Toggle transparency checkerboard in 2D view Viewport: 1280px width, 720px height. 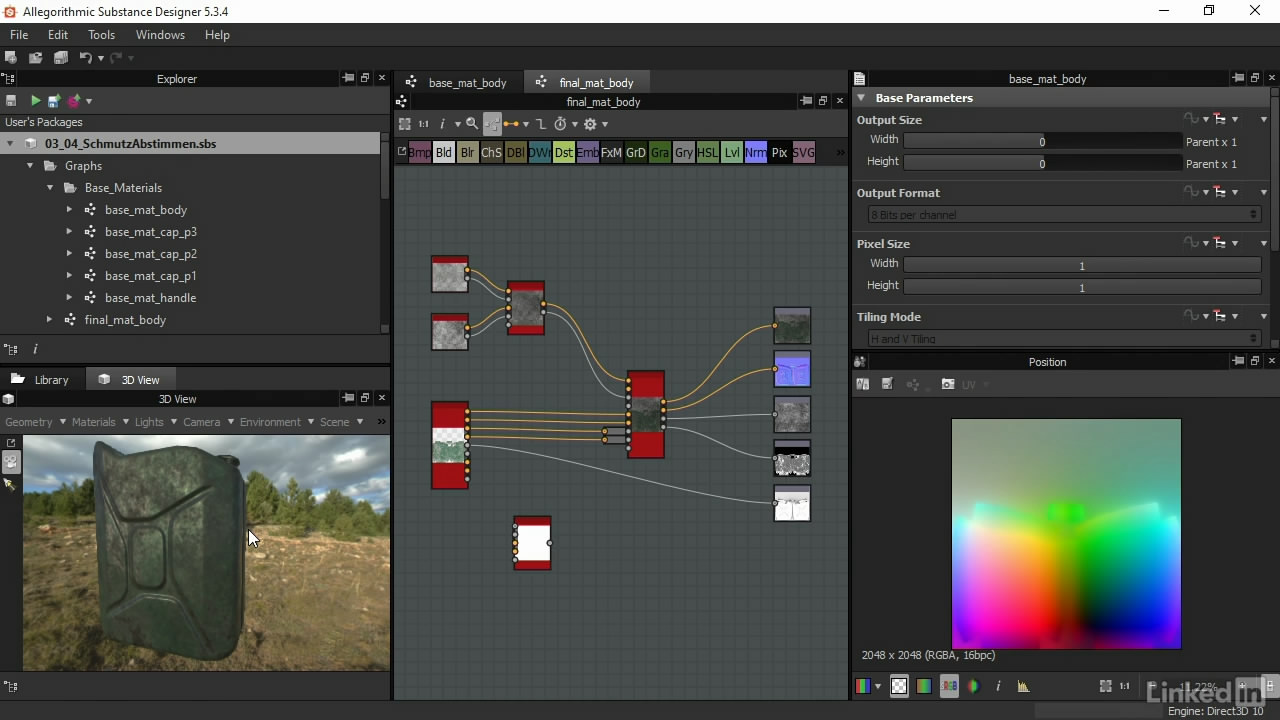pyautogui.click(x=899, y=686)
